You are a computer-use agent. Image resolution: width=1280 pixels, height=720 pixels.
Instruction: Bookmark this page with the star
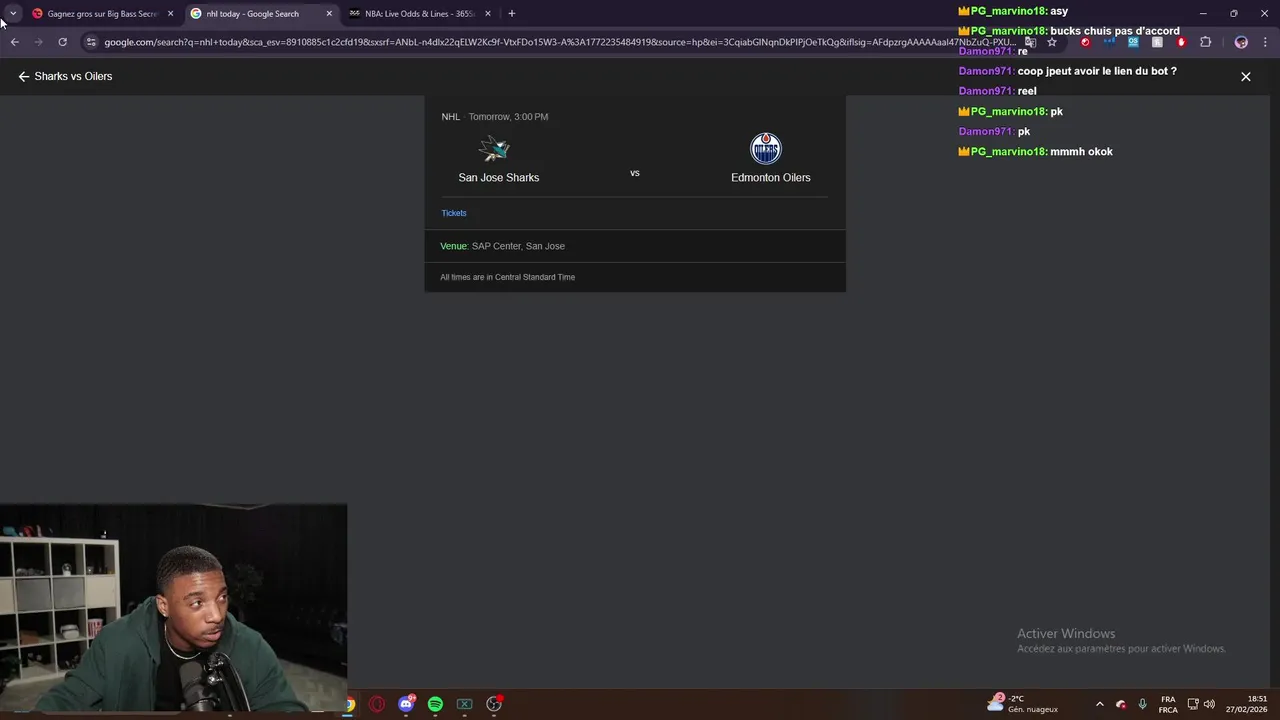point(1052,42)
